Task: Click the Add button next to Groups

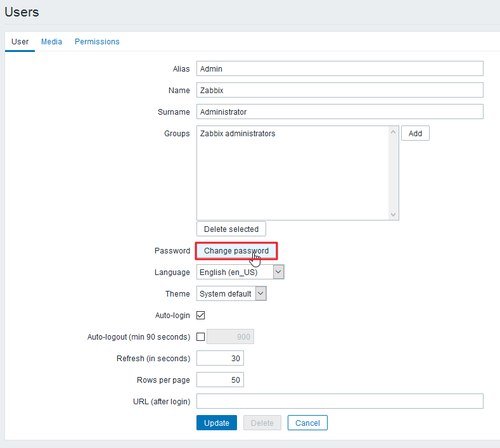Action: [415, 133]
